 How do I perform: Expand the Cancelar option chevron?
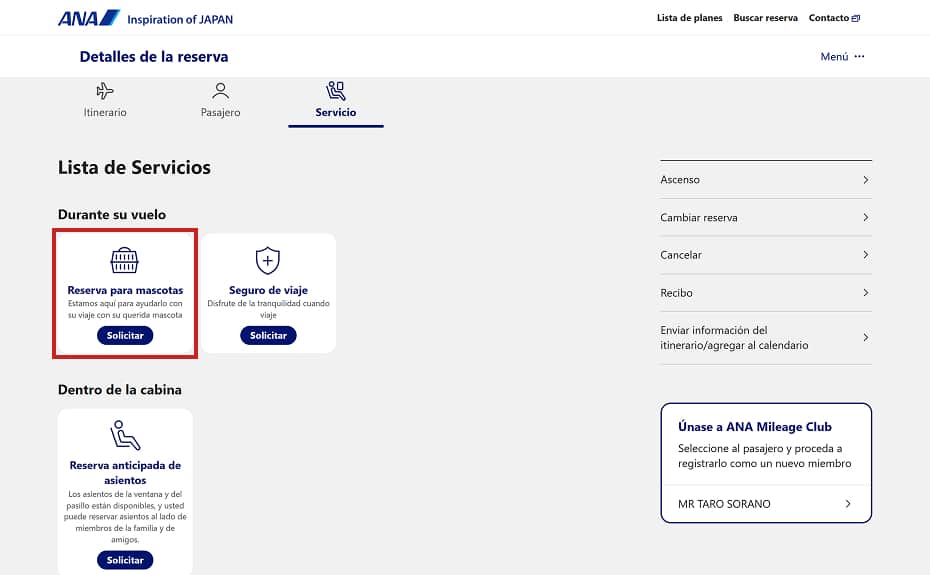(865, 255)
